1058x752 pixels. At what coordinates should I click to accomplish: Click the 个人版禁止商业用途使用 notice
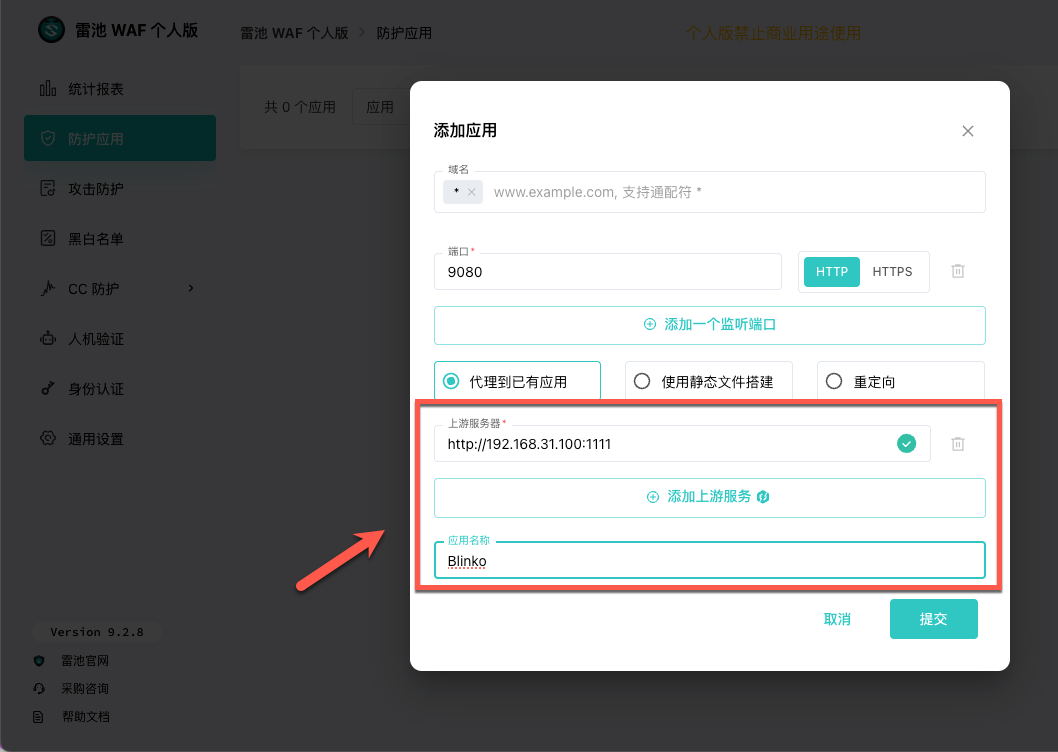773,33
